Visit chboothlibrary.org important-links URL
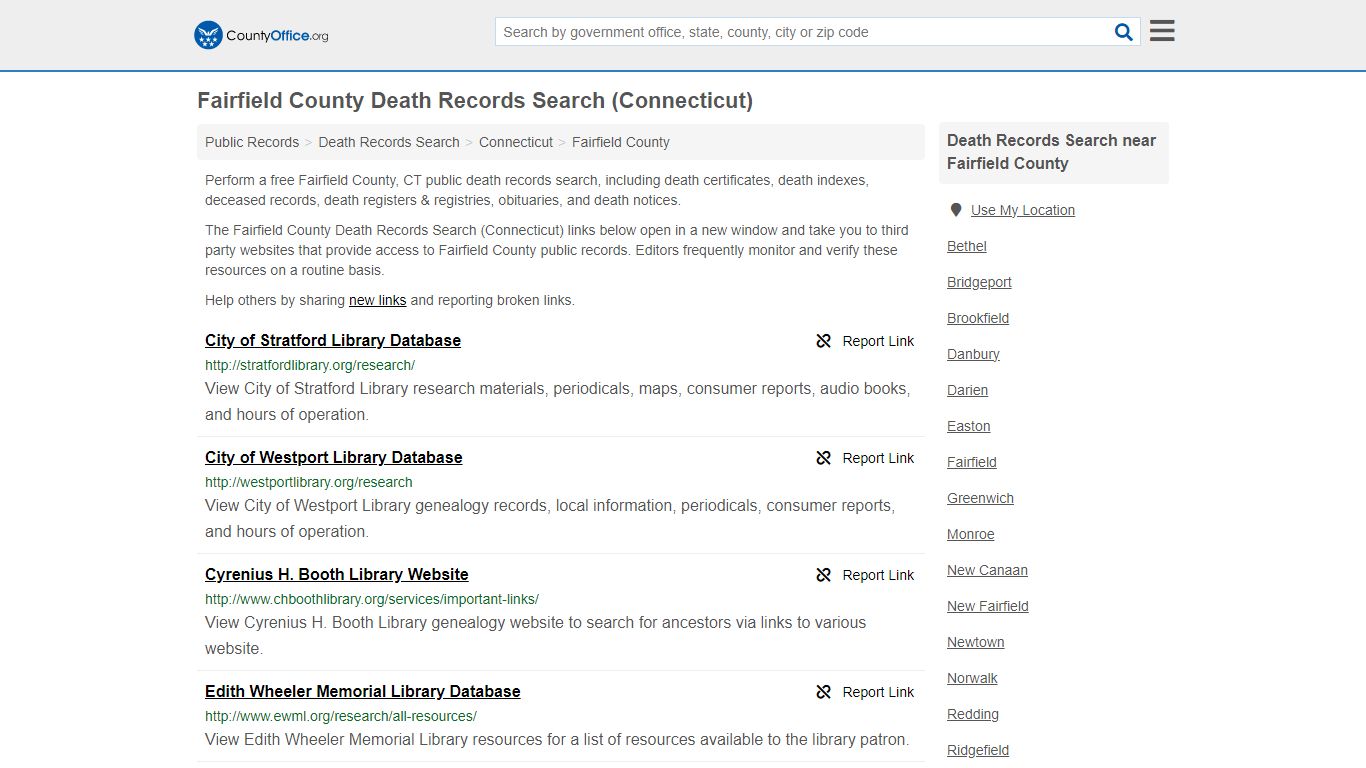Viewport: 1366px width, 768px height. tap(372, 599)
